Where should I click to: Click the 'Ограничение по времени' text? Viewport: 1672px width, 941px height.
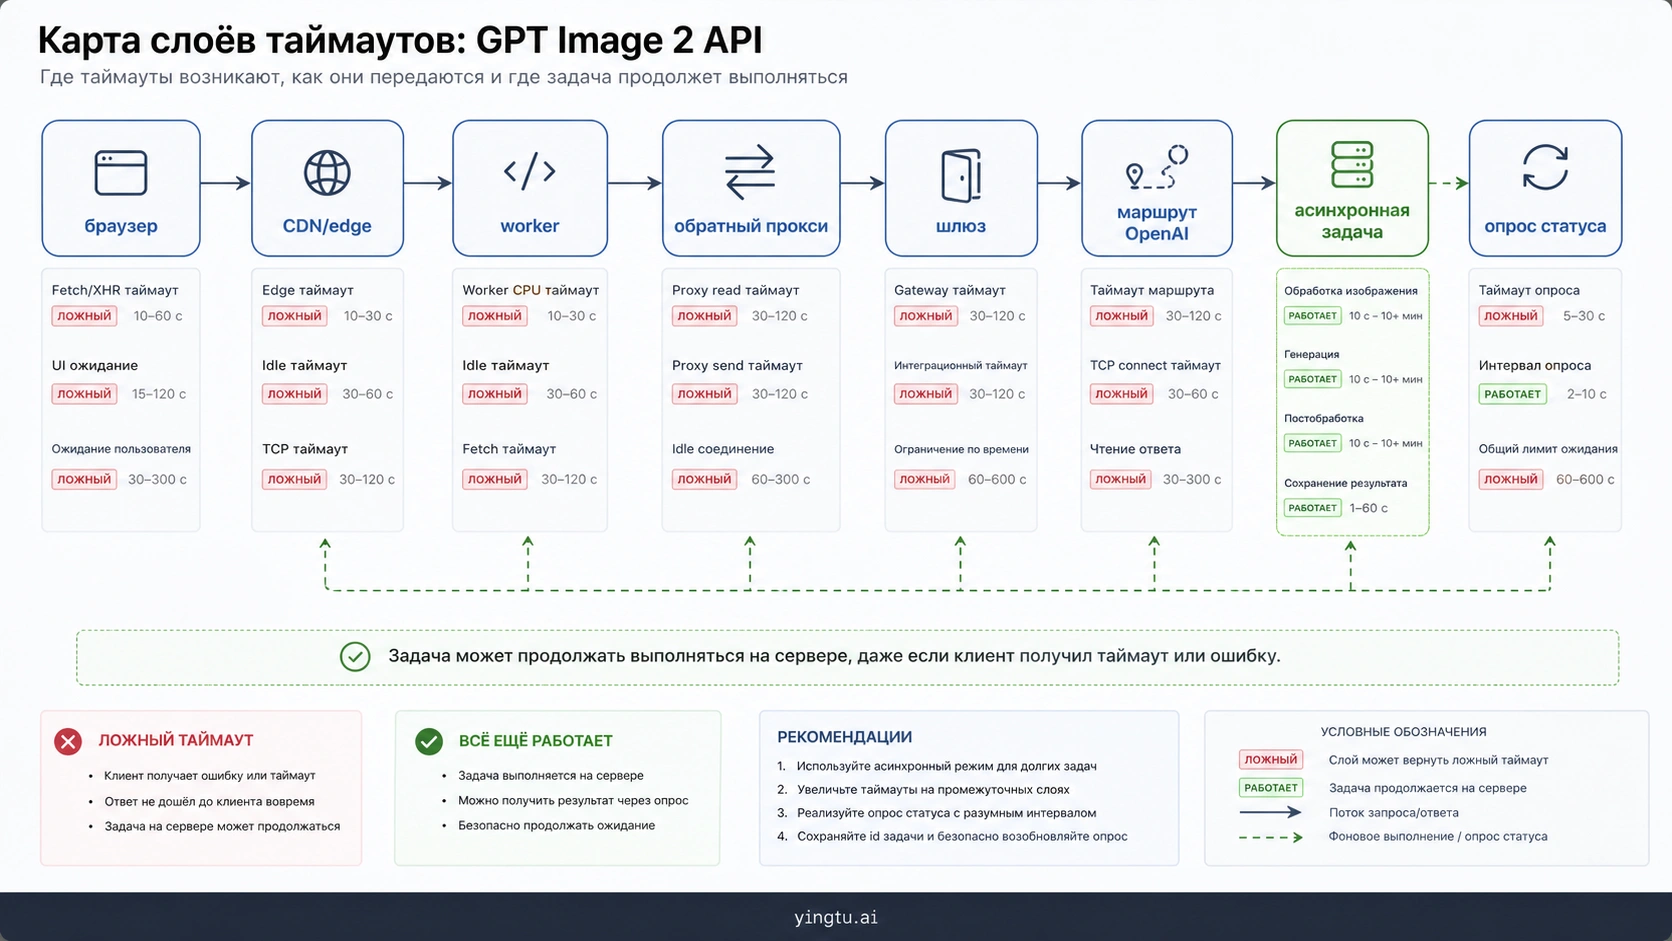point(961,450)
